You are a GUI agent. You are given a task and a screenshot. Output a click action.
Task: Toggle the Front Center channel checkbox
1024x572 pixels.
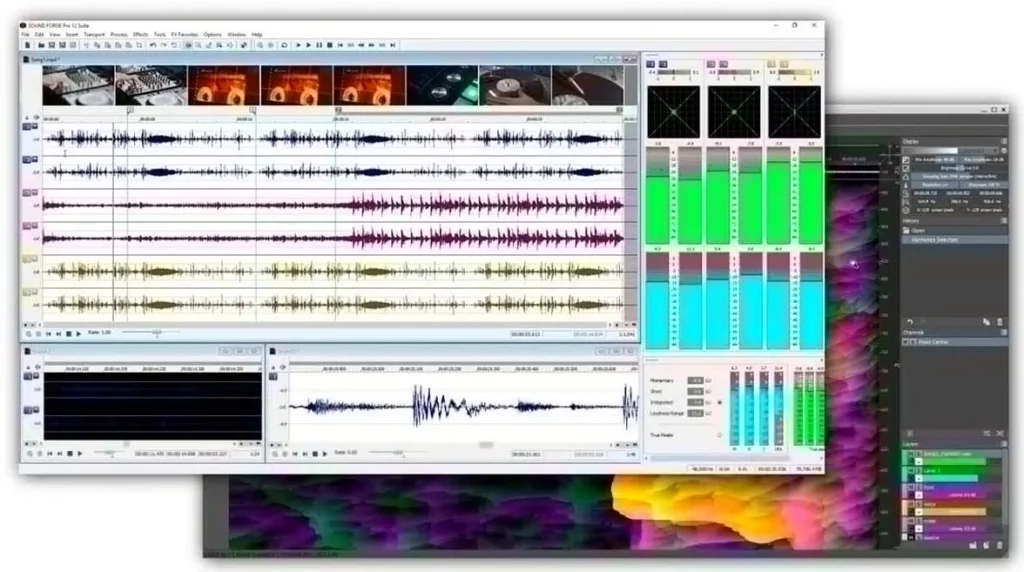pos(906,342)
